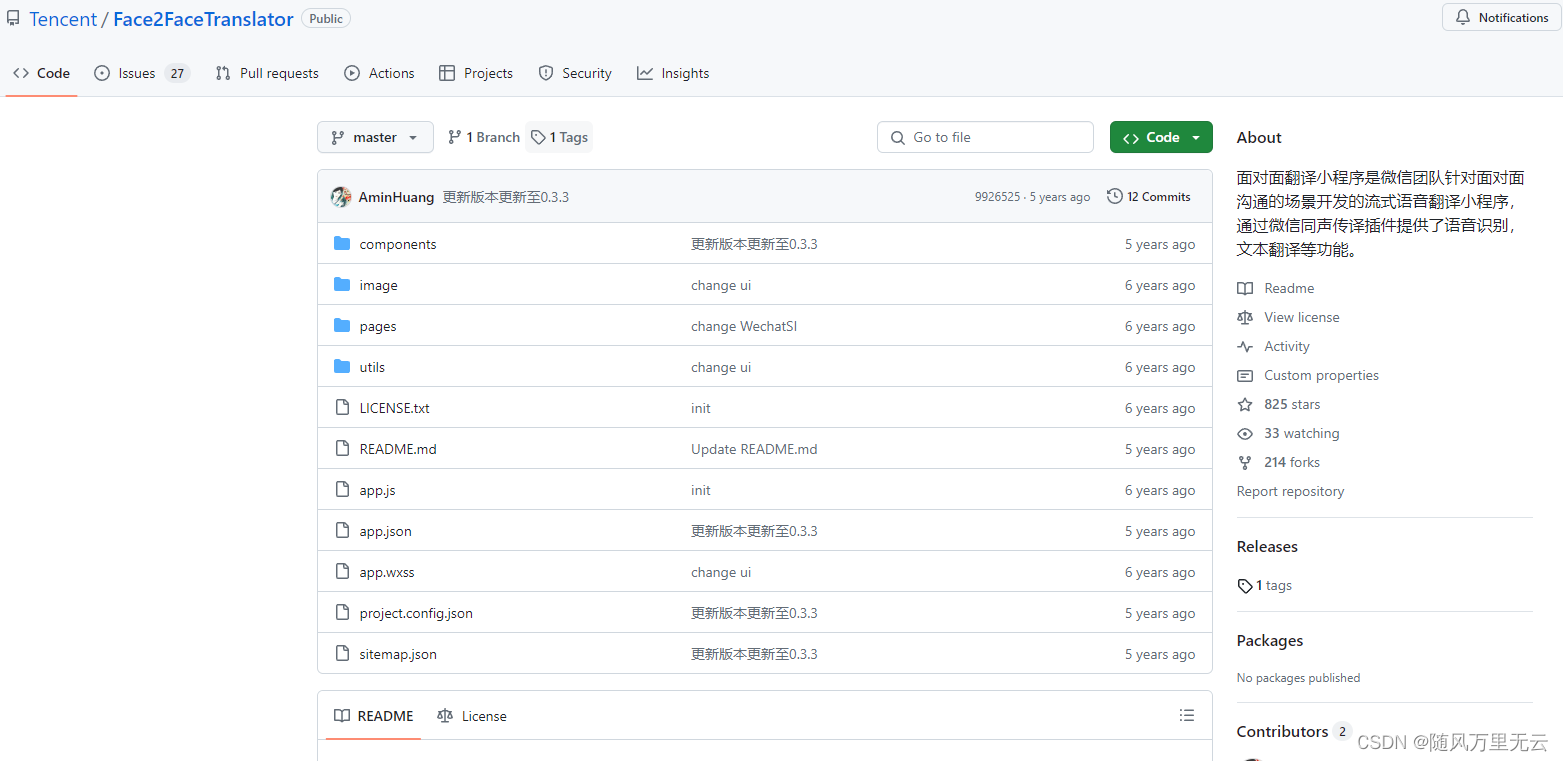Click the project.config.json file icon
Image resolution: width=1563 pixels, height=761 pixels.
(342, 612)
